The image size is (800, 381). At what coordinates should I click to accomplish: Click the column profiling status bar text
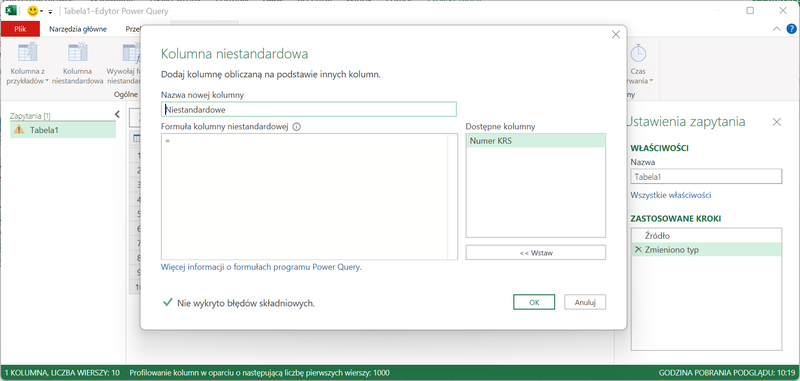pyautogui.click(x=260, y=373)
